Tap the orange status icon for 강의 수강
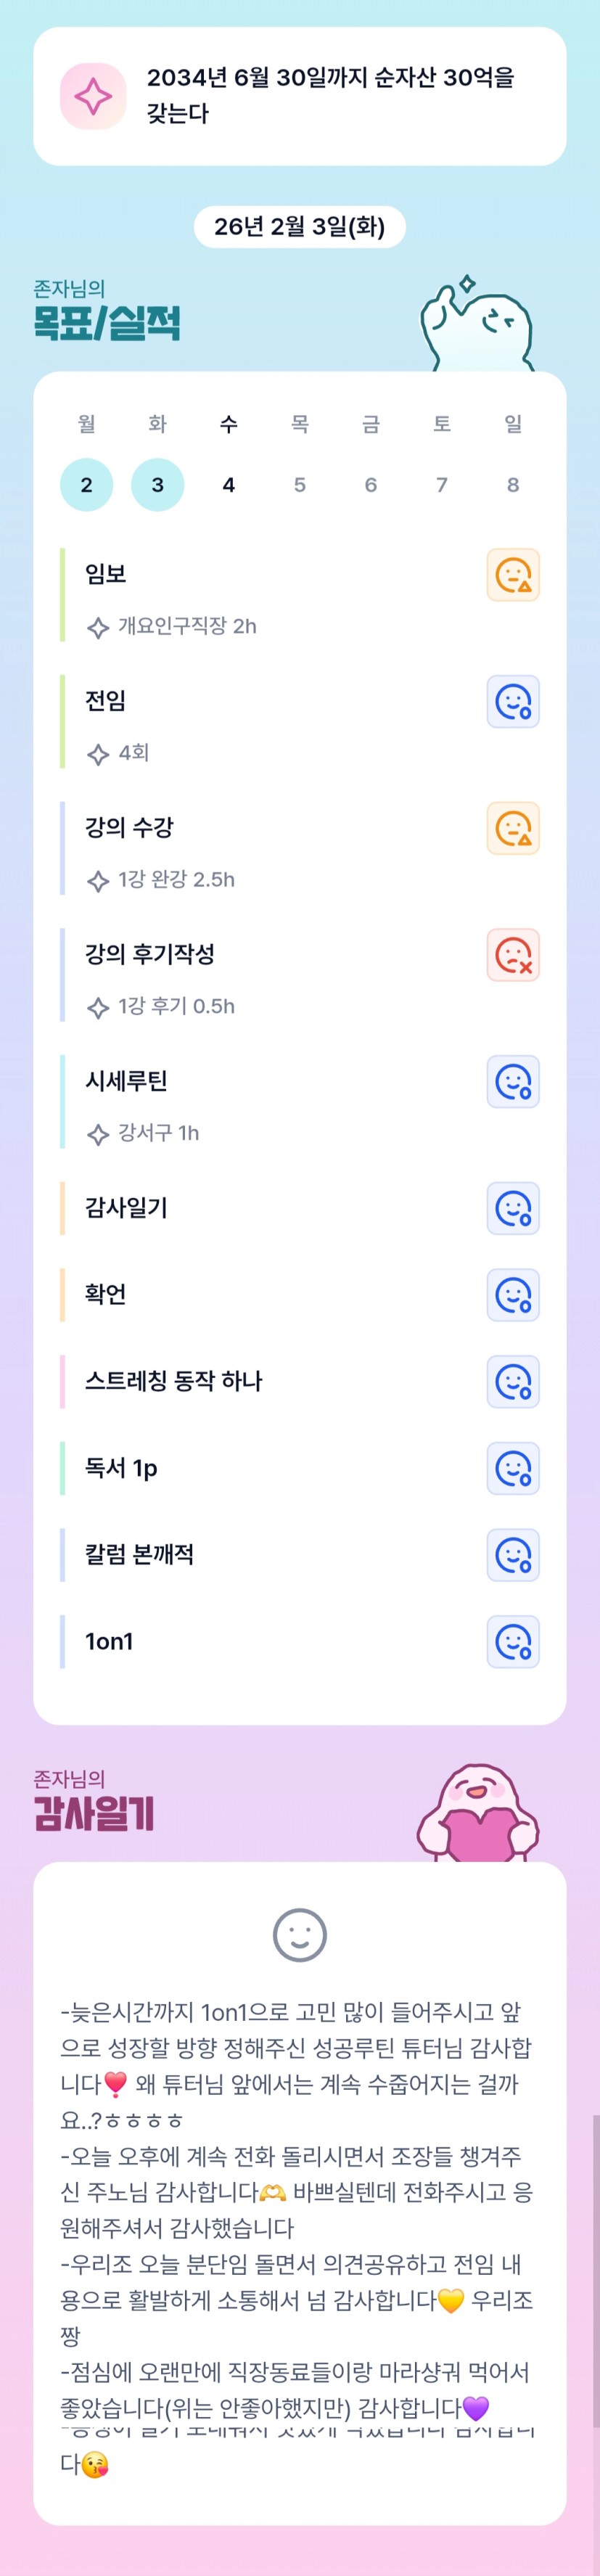Image resolution: width=600 pixels, height=2576 pixels. click(x=513, y=828)
